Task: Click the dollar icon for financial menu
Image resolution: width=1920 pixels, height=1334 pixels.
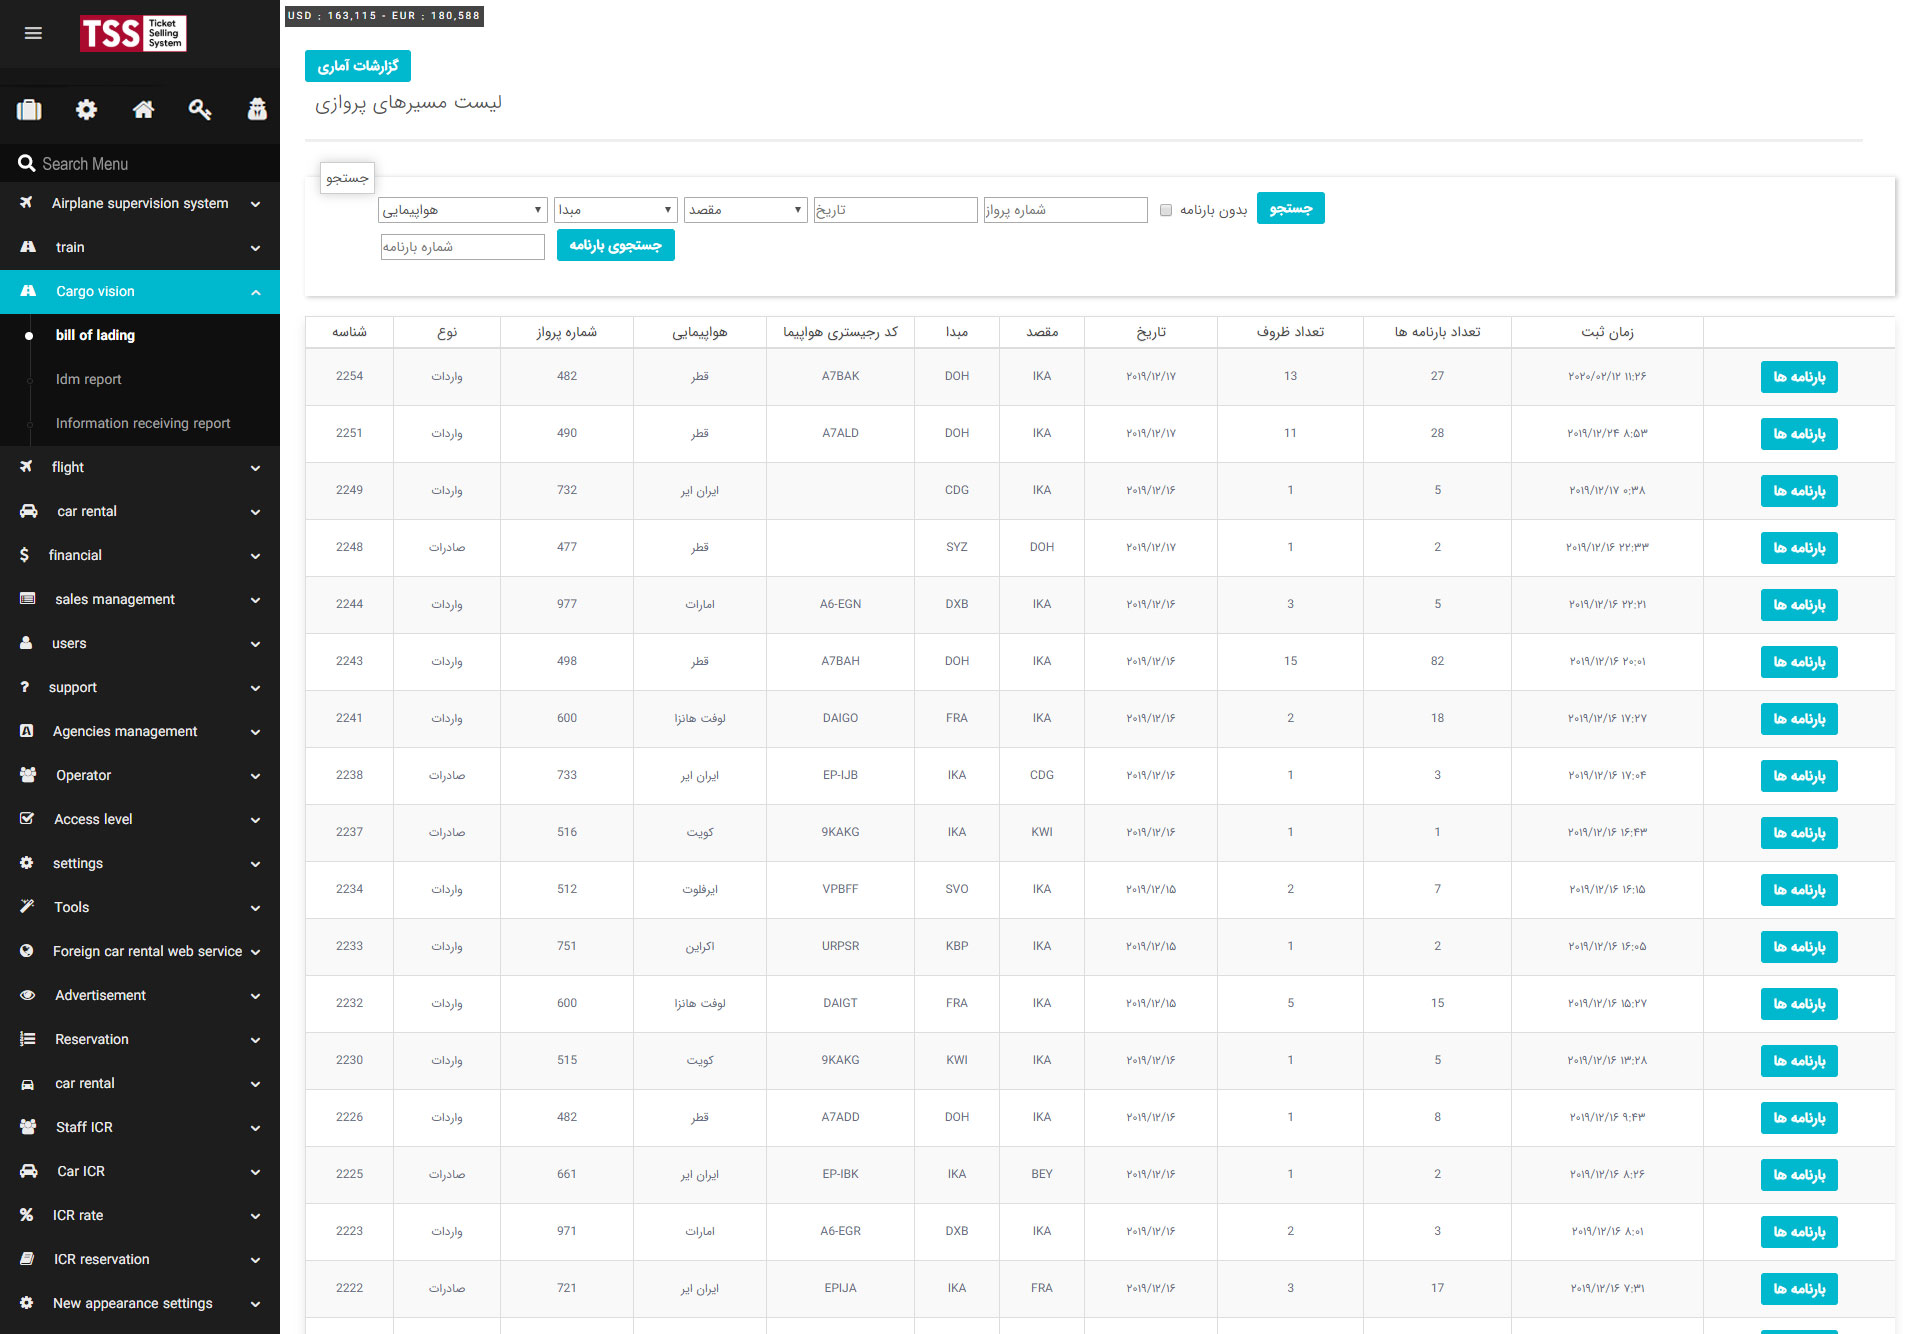Action: [25, 555]
